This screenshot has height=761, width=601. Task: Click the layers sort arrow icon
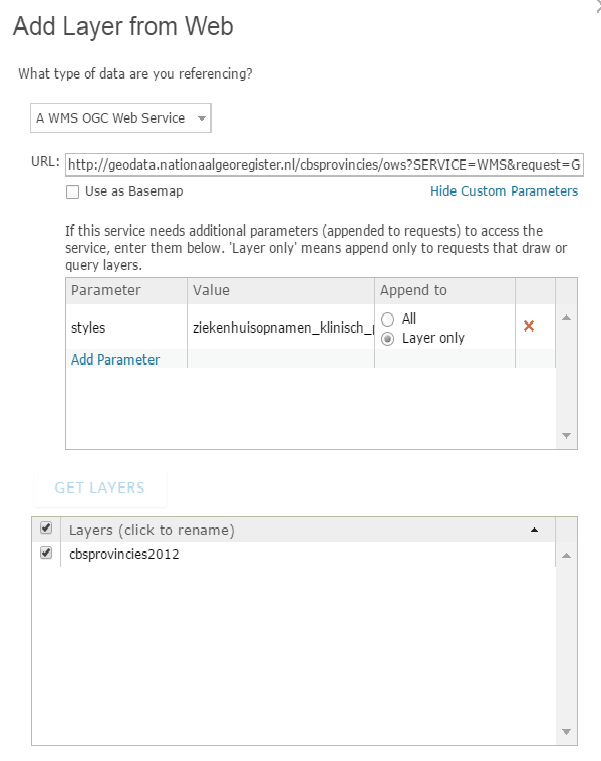533,529
